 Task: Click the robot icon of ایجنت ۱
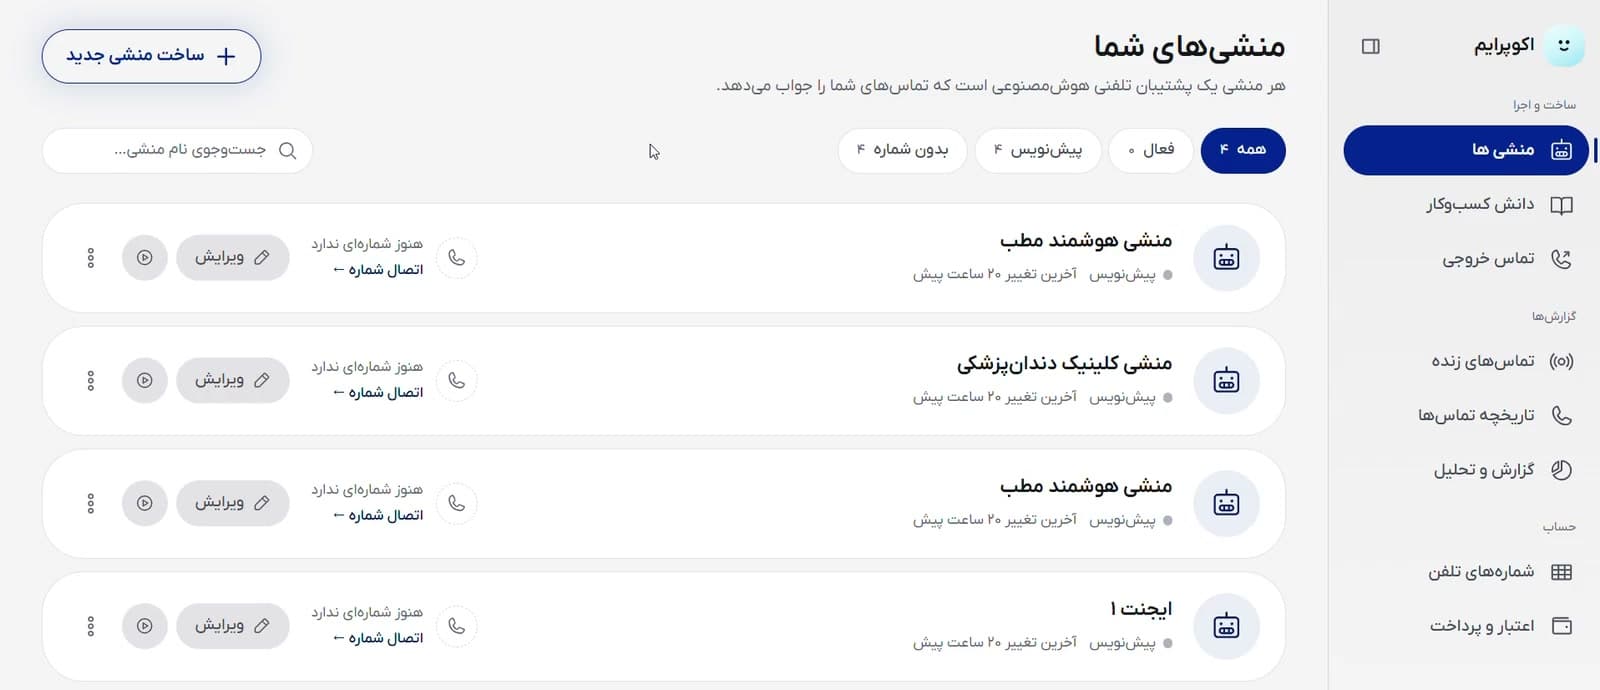tap(1226, 626)
